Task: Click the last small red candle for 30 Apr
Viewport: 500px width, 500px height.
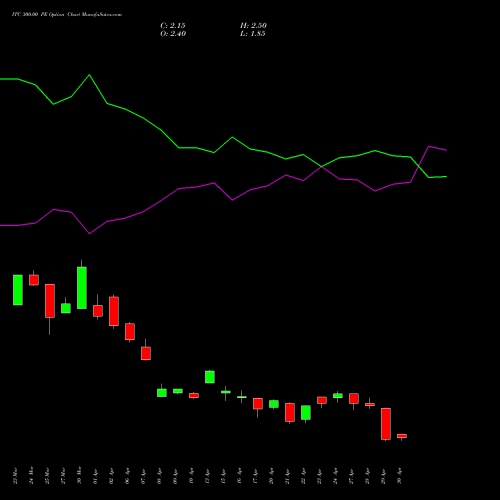Action: point(402,436)
